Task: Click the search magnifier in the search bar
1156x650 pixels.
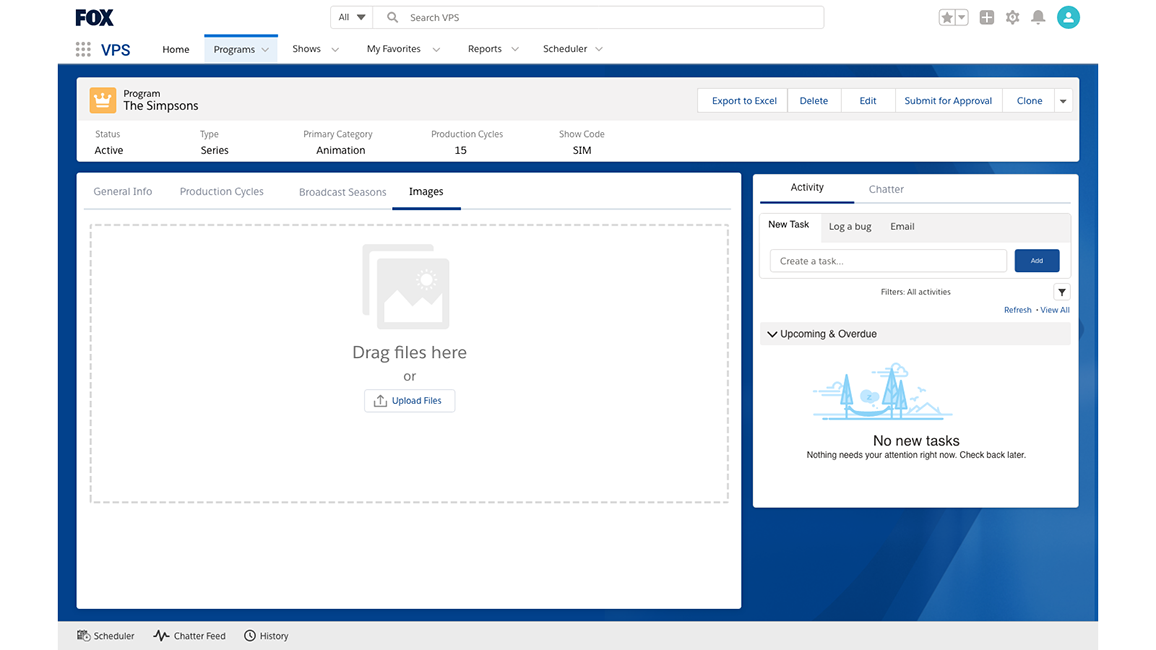Action: [392, 17]
